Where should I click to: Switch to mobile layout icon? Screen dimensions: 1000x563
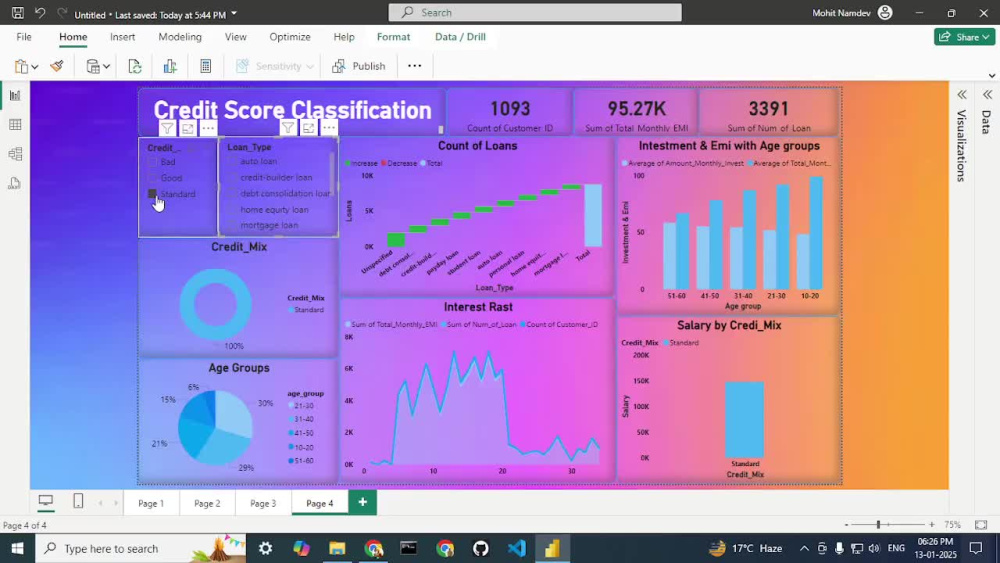click(x=78, y=501)
